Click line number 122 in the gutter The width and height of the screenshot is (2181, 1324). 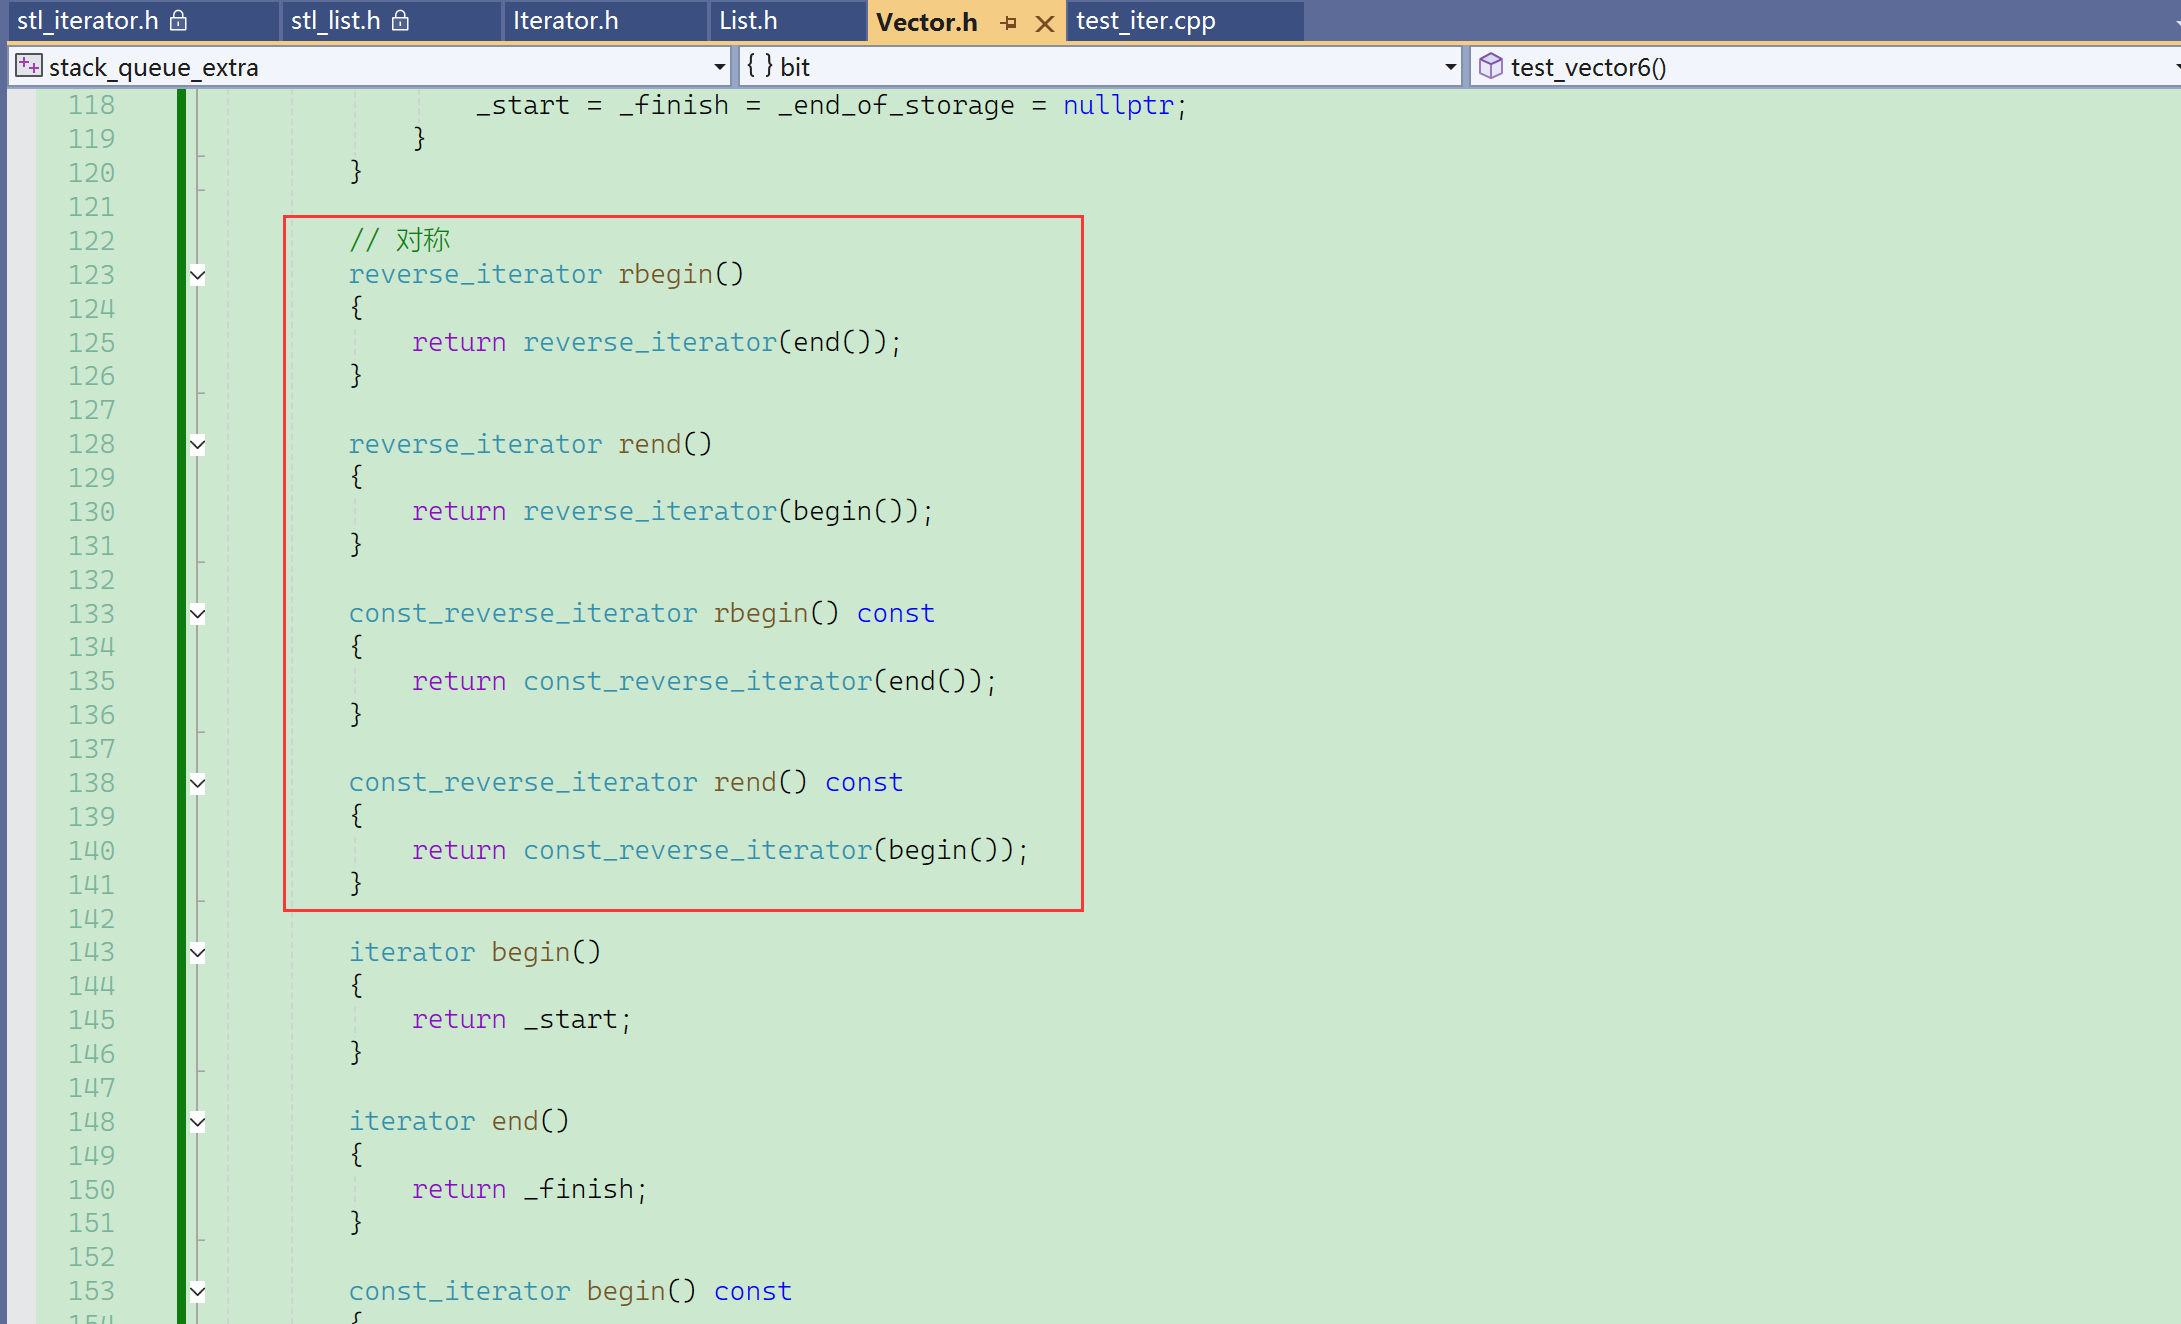[x=91, y=241]
